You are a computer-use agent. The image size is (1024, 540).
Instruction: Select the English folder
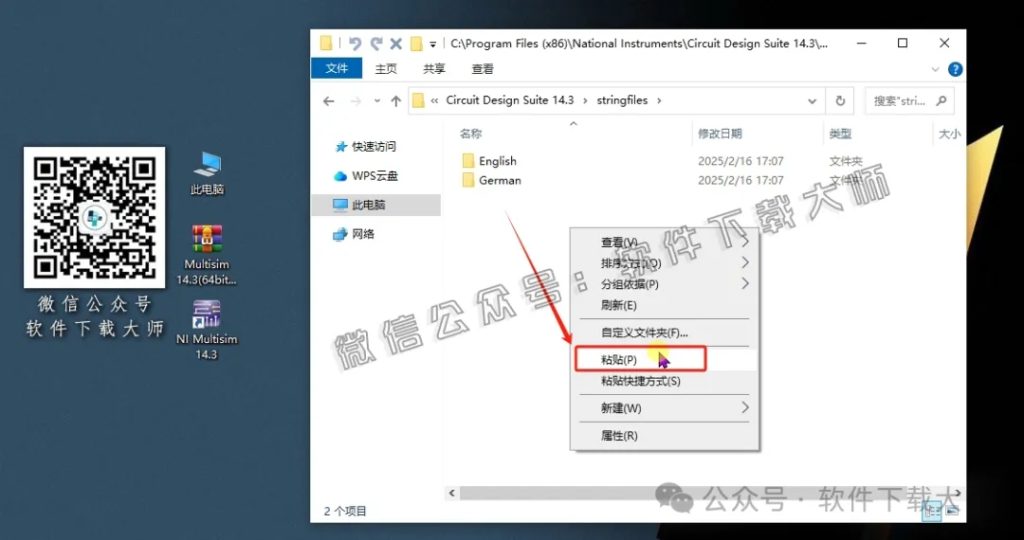pos(497,161)
